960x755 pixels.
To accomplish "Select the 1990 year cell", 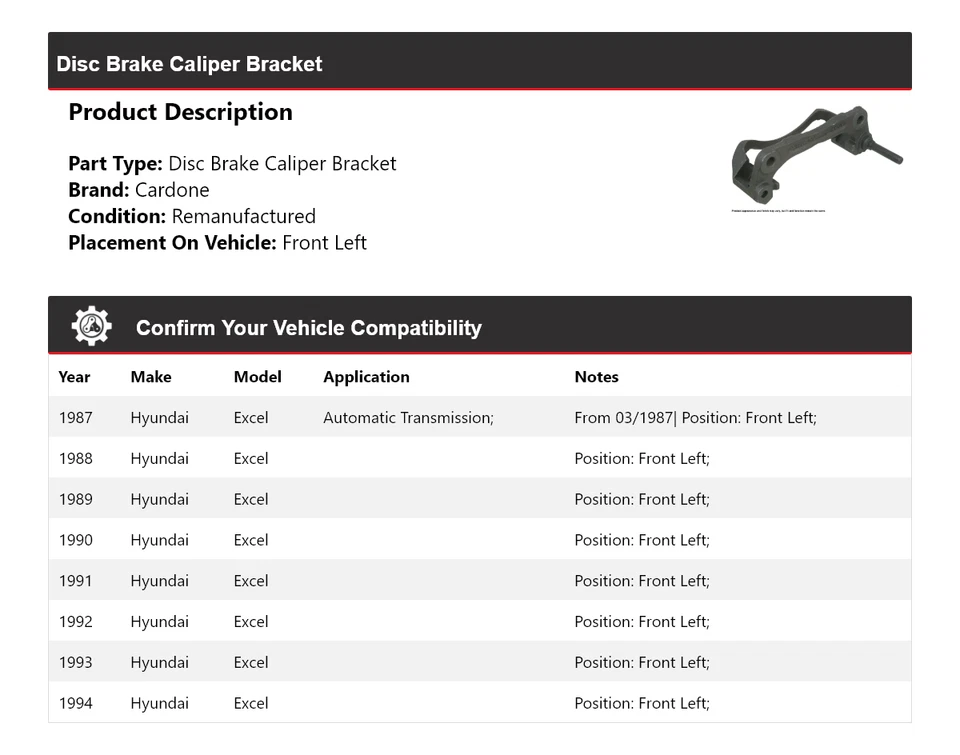I will click(x=75, y=540).
